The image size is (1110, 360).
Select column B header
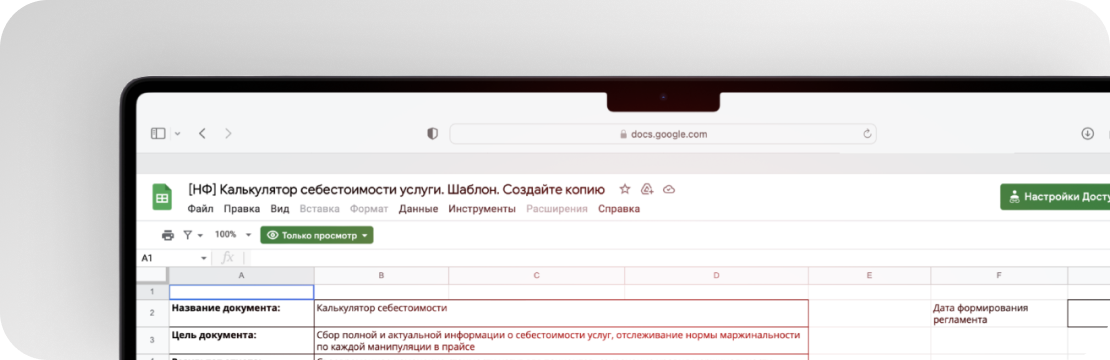[381, 275]
